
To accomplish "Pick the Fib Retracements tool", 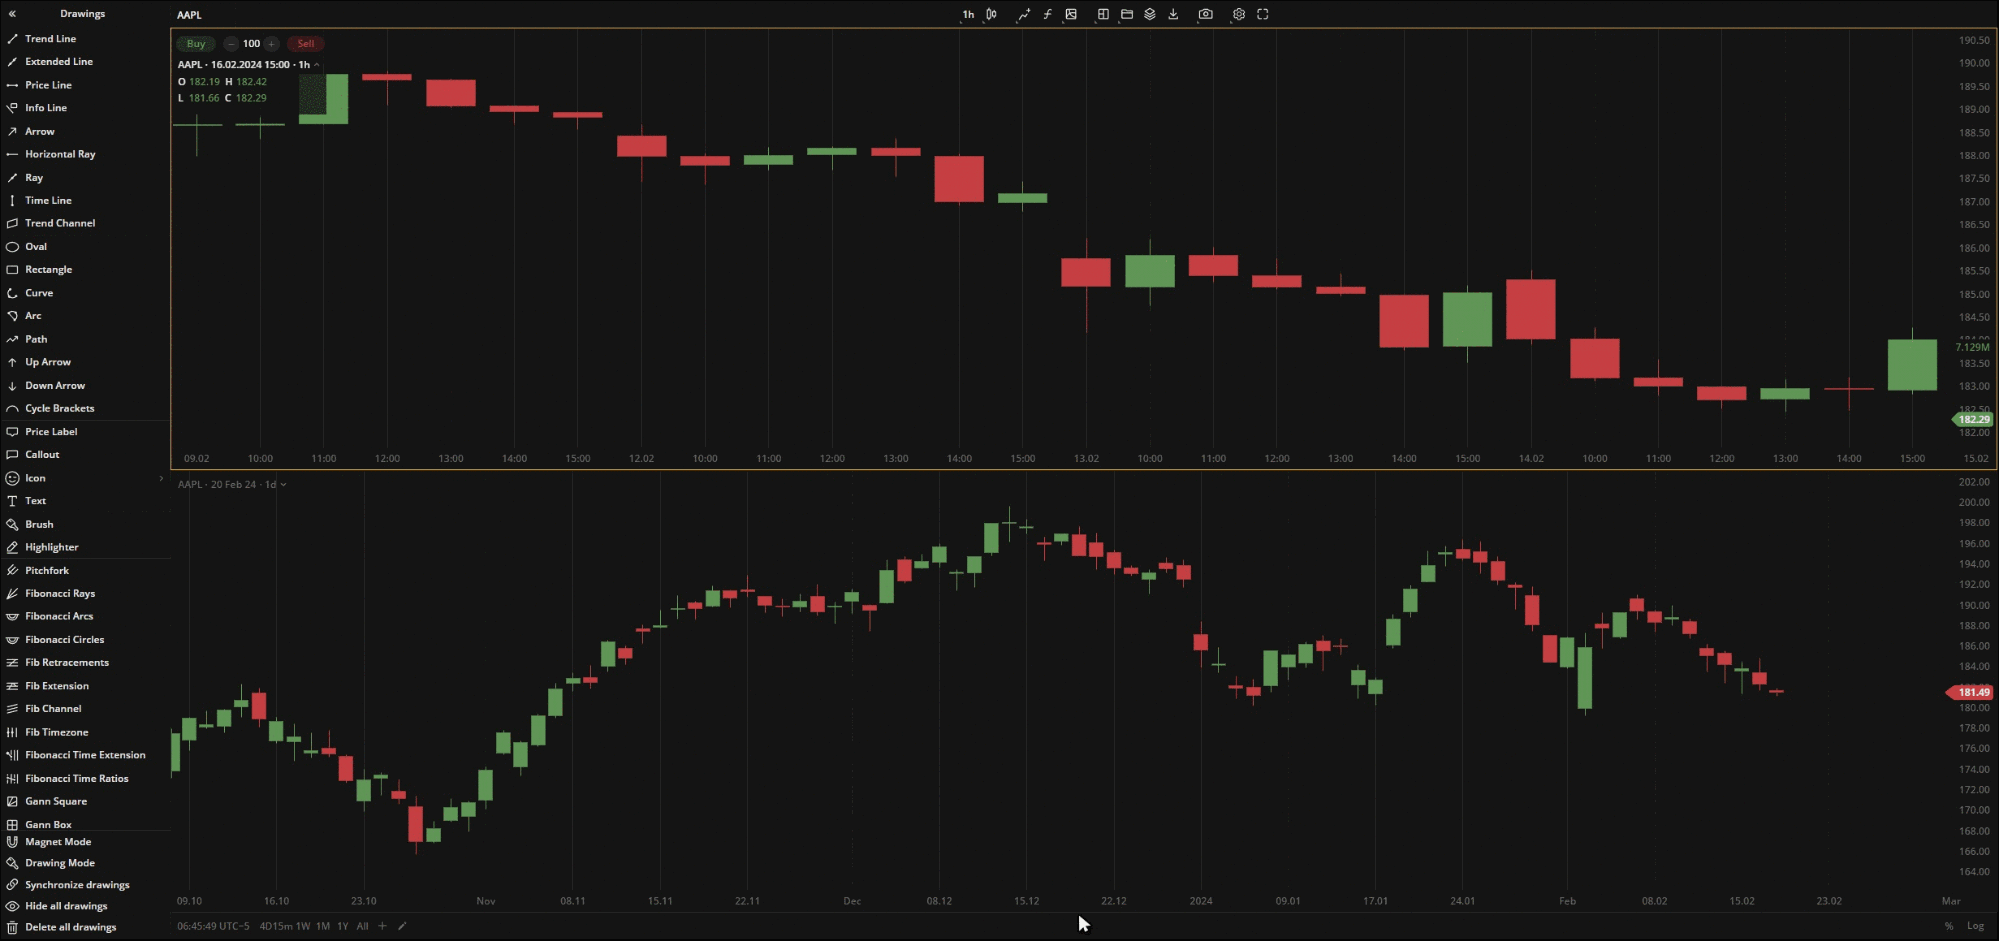I will [x=67, y=663].
